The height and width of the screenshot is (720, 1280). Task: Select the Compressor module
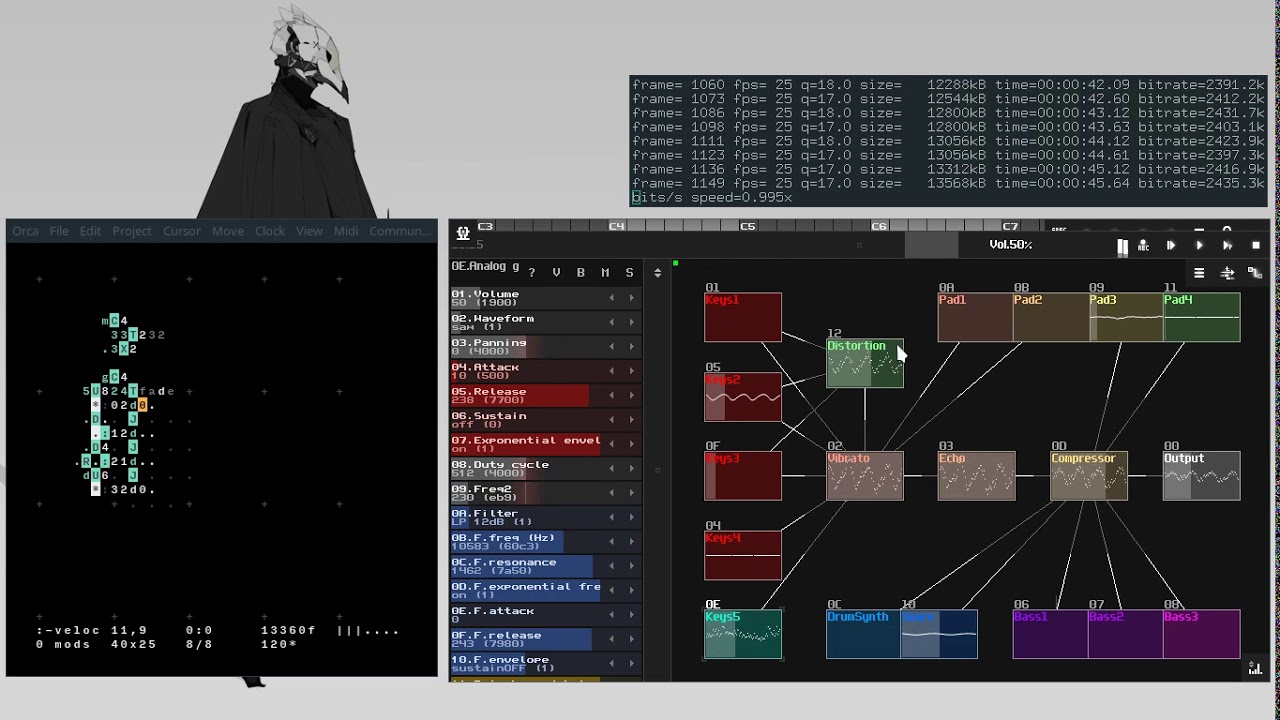[1089, 476]
